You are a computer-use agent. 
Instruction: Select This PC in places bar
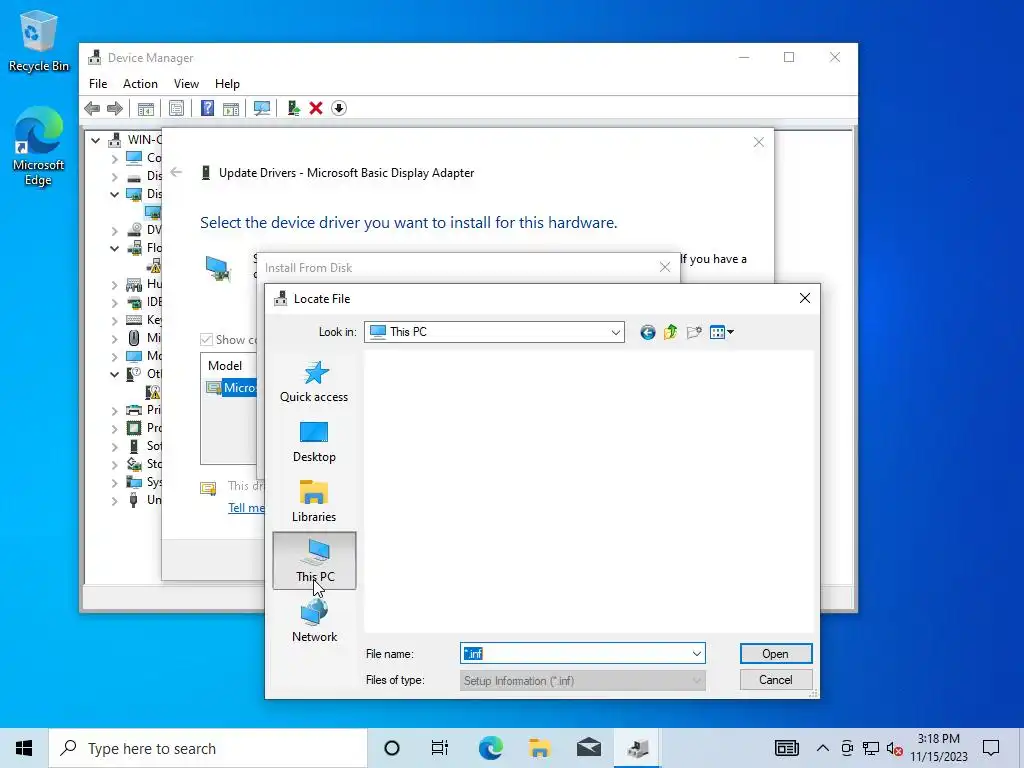click(x=314, y=560)
